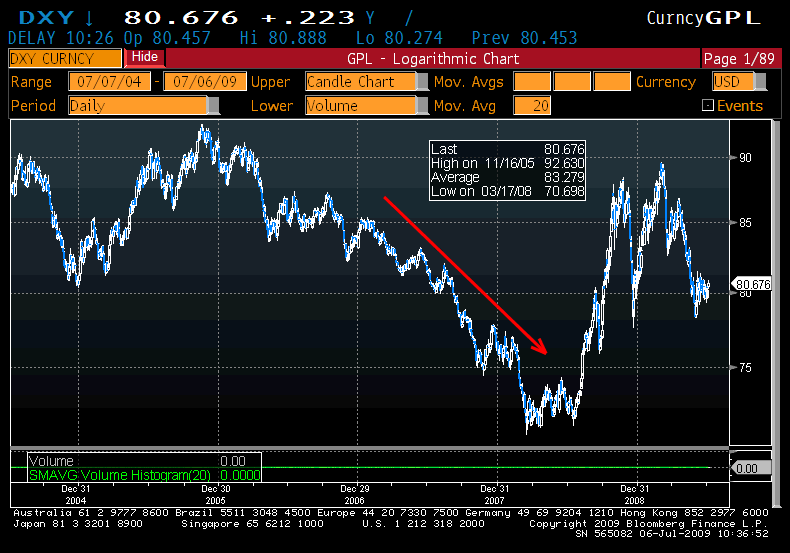The width and height of the screenshot is (790, 553).
Task: Click the 'Prev 80.453' quote value
Action: coord(524,38)
